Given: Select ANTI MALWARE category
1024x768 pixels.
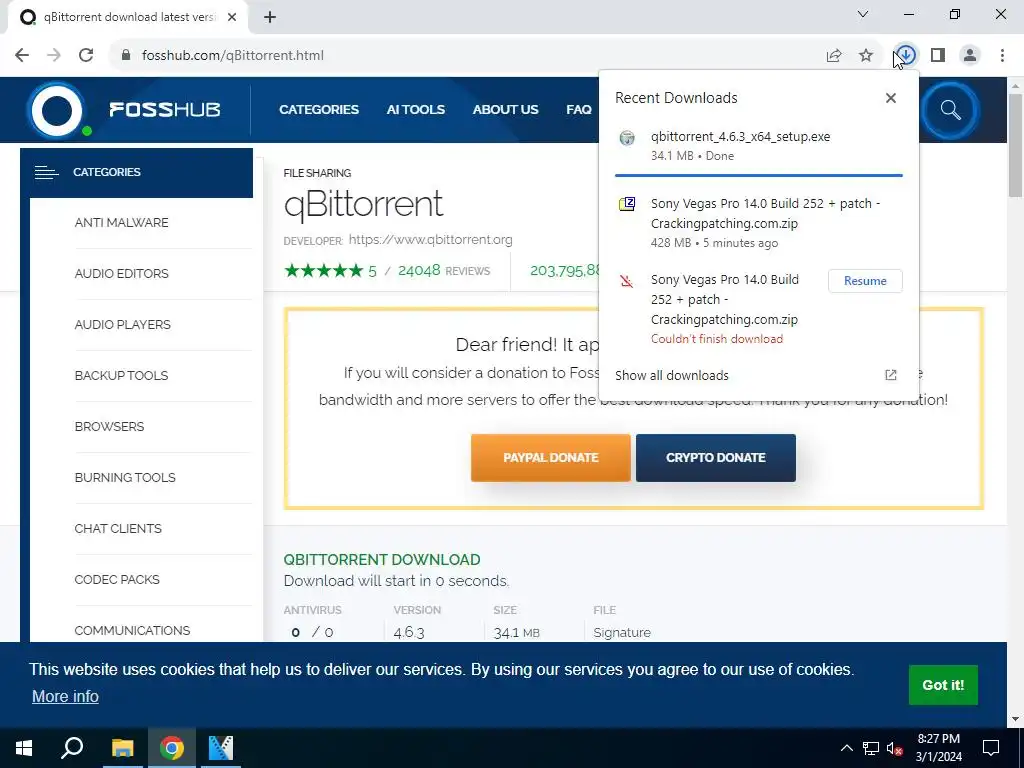Looking at the screenshot, I should [x=121, y=223].
